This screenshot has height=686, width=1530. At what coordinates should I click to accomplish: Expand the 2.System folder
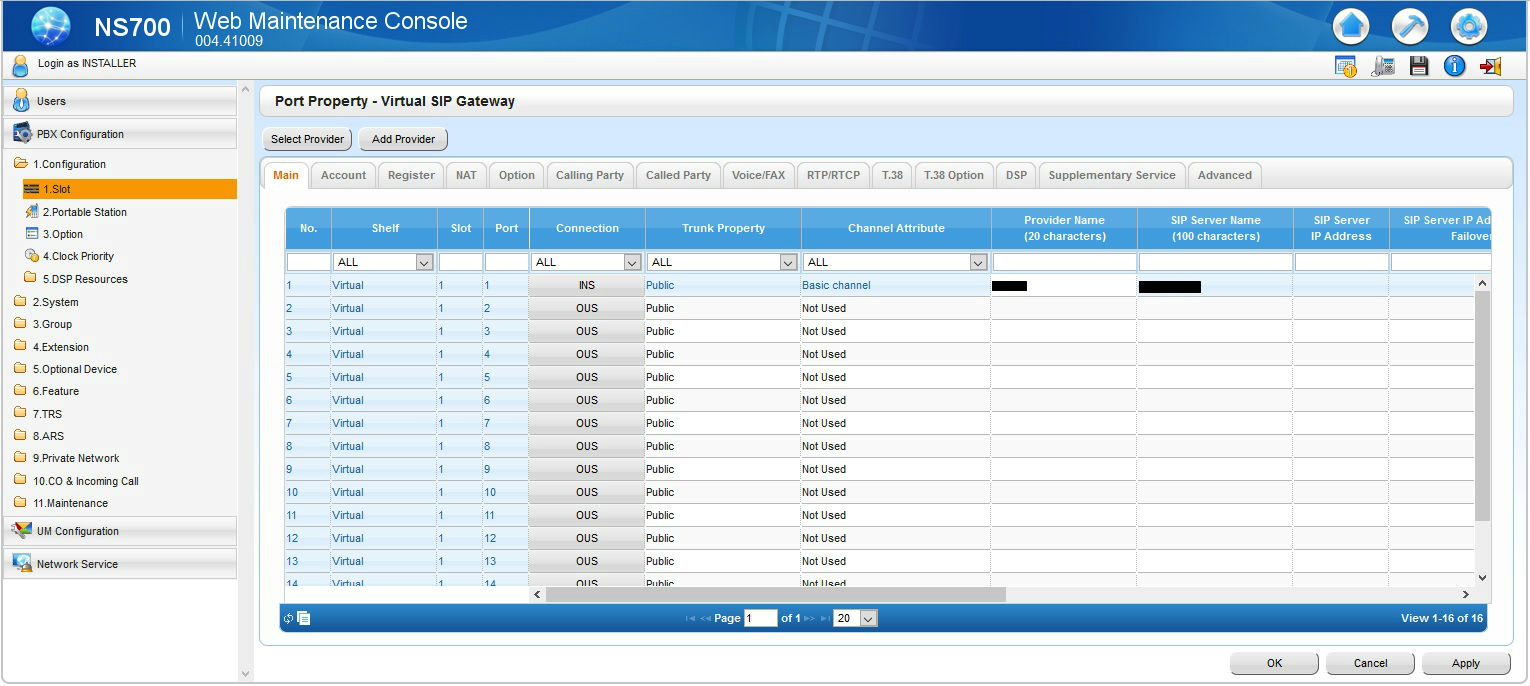[x=46, y=302]
